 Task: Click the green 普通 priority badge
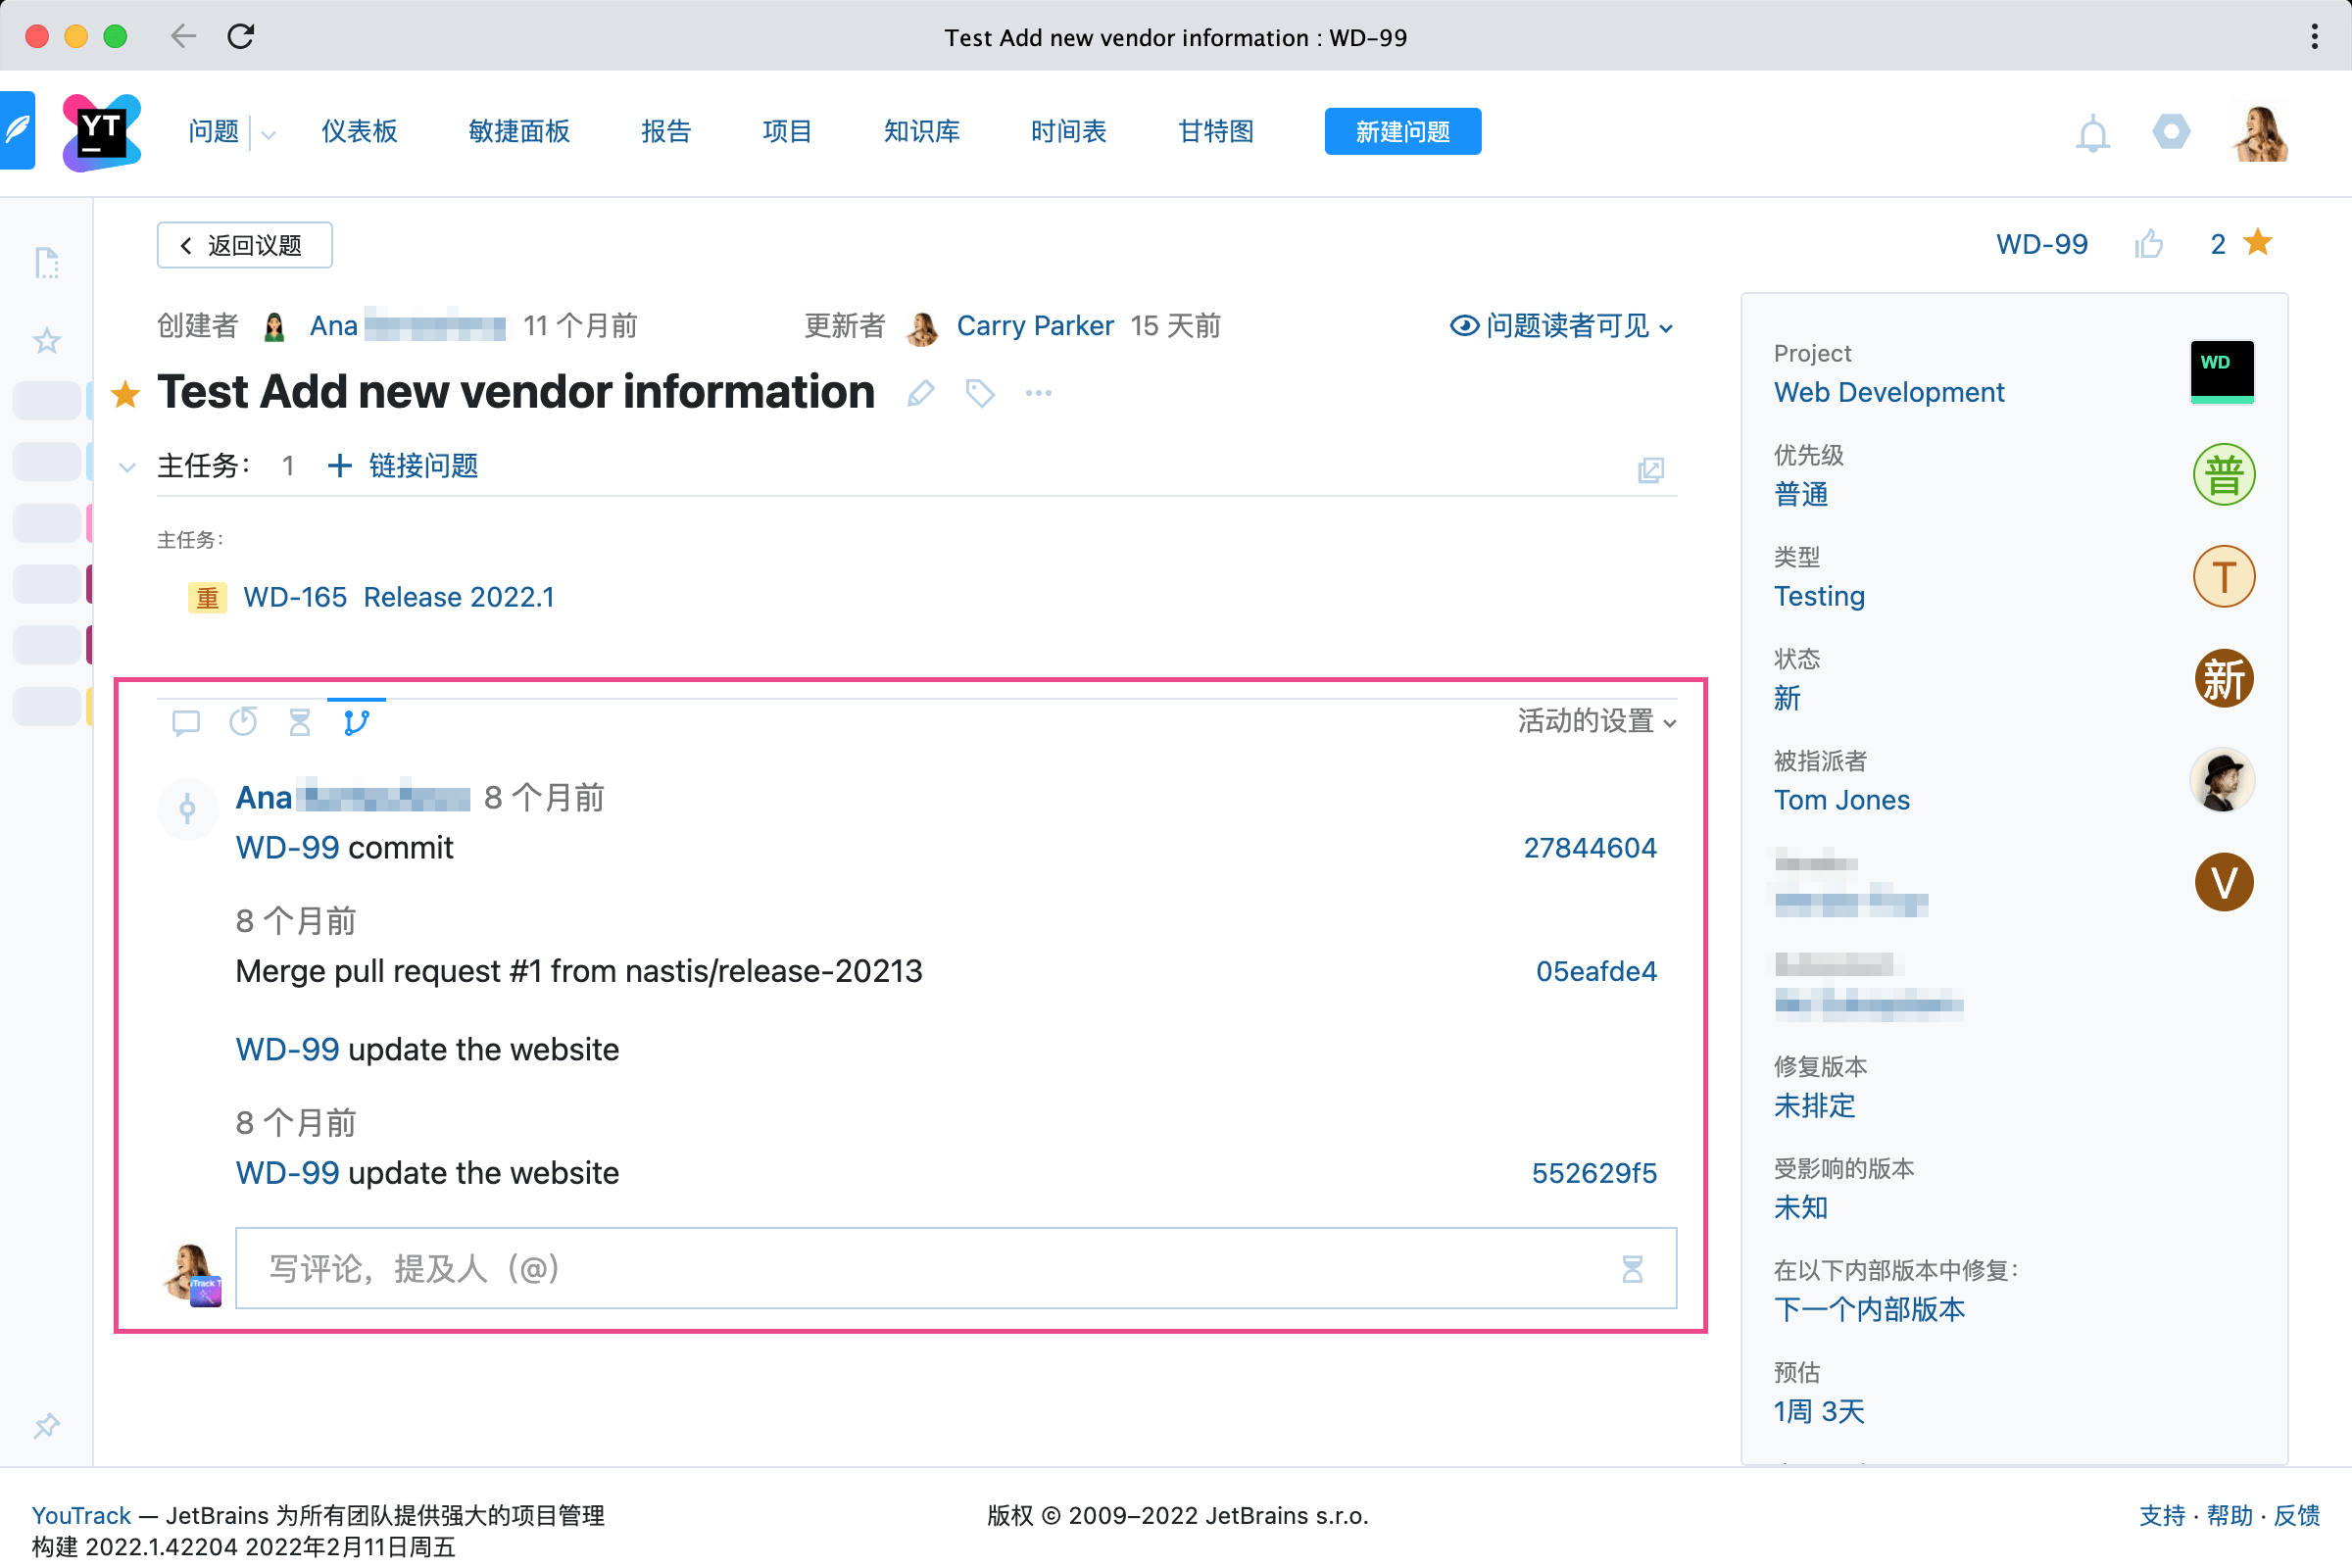point(2223,475)
